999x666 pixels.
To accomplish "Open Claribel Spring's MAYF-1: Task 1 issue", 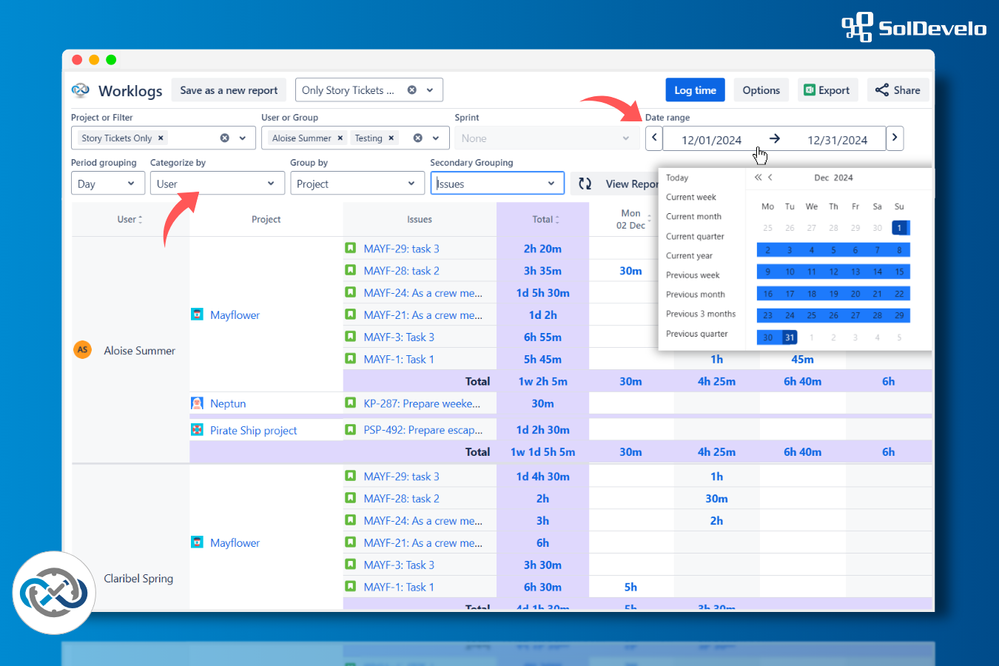I will click(x=398, y=587).
